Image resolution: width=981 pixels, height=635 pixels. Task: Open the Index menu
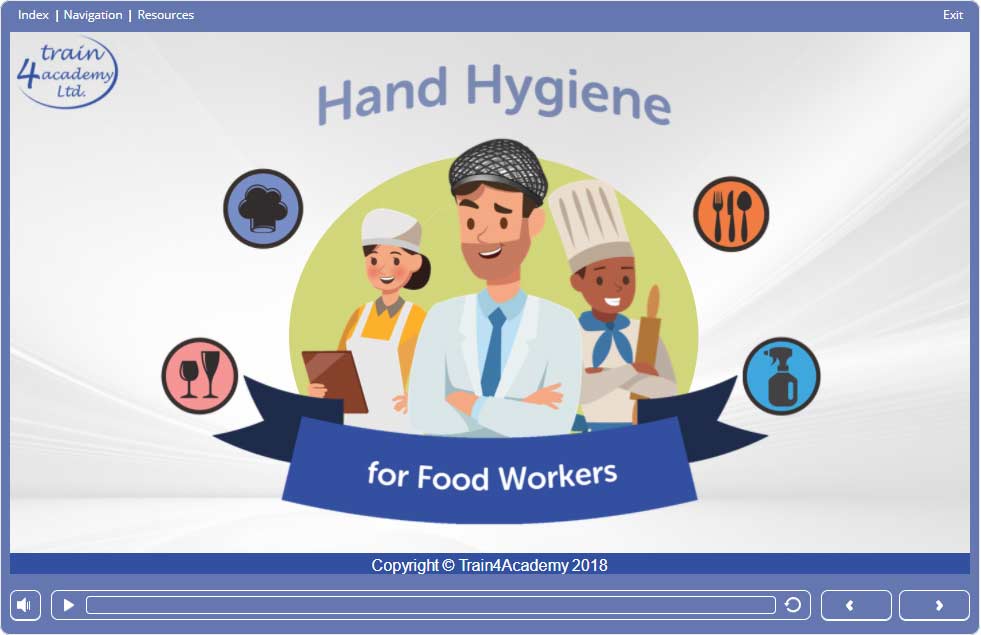tap(33, 15)
